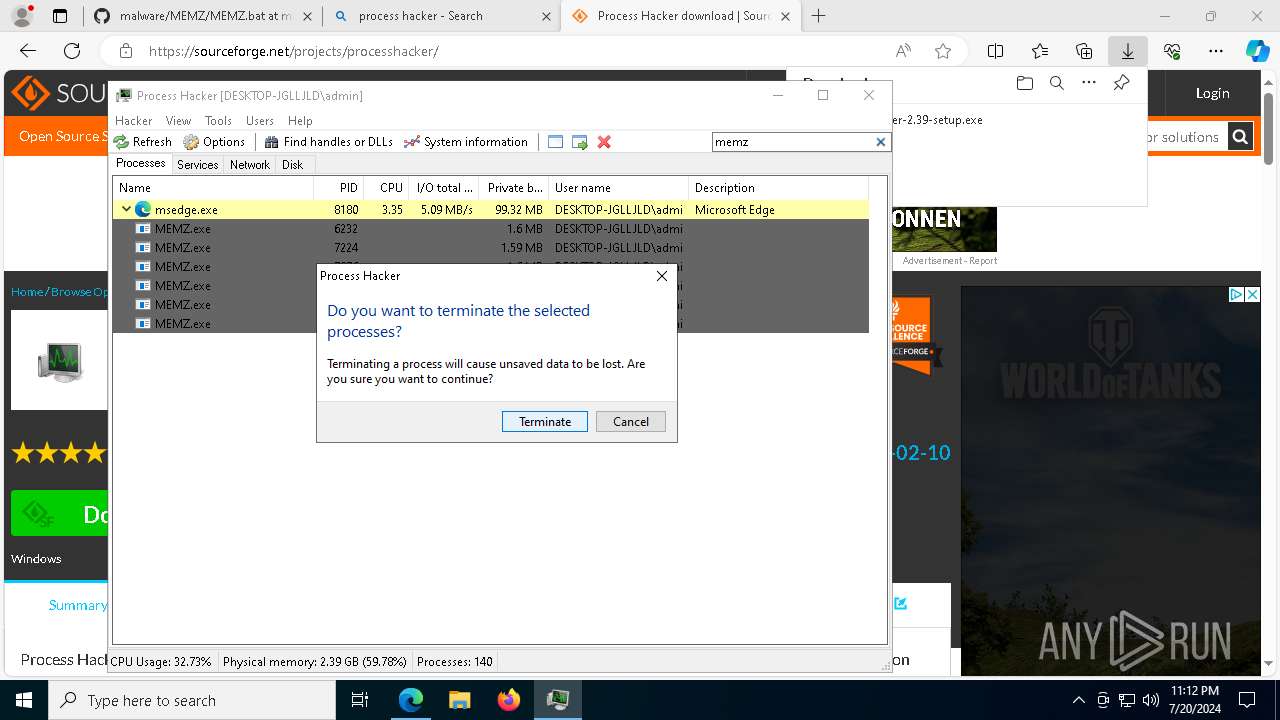Open System information graph icon
Image resolution: width=1280 pixels, height=720 pixels.
[411, 142]
